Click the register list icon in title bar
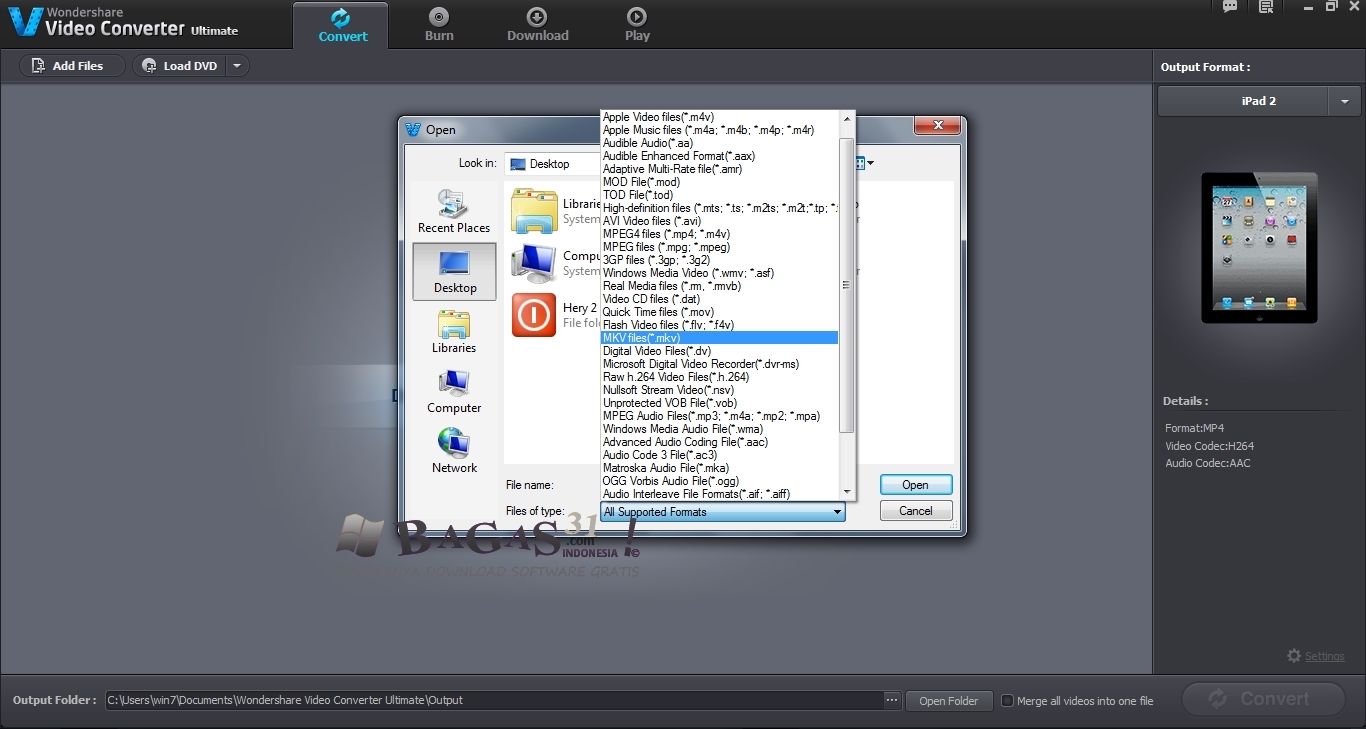 [x=1266, y=7]
